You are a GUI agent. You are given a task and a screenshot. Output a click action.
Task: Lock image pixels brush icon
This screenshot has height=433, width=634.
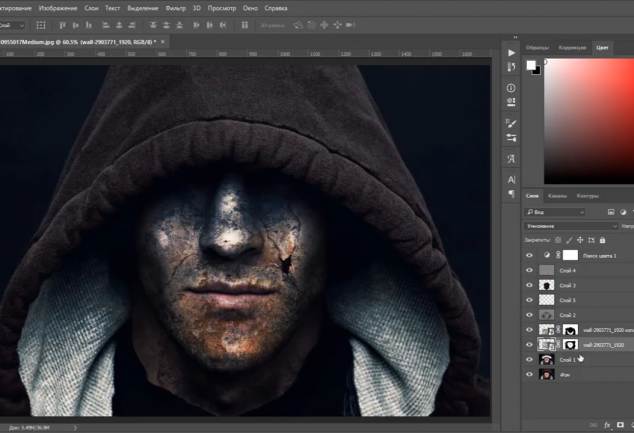[x=569, y=240]
